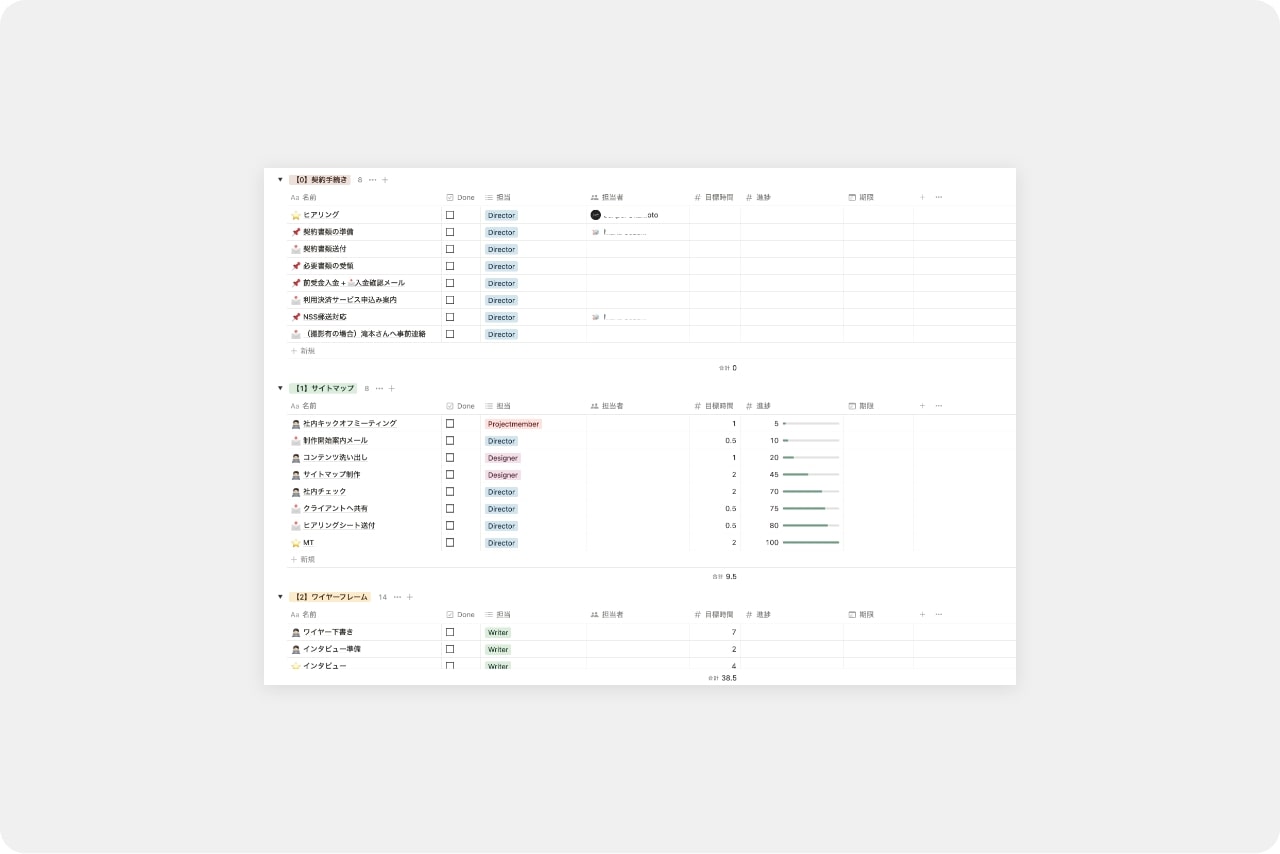Screen dimensions: 1280x854
Task: Collapse the 【1】サイトマップ group triangle
Action: pos(280,388)
